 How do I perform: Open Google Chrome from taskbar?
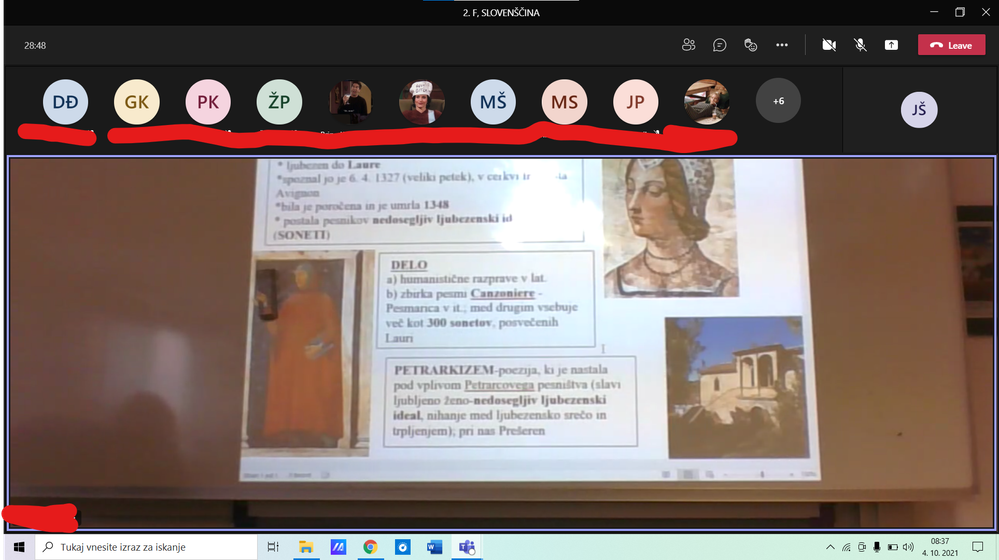(x=370, y=547)
